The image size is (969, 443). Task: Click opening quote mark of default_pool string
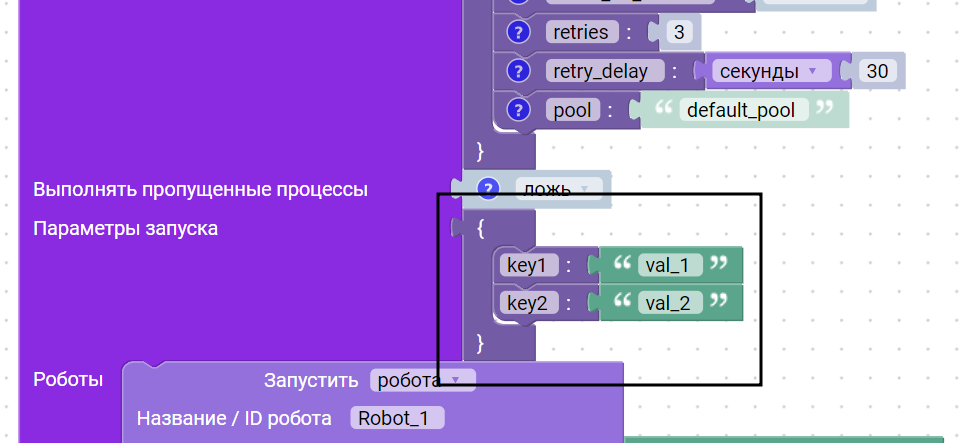[x=661, y=109]
